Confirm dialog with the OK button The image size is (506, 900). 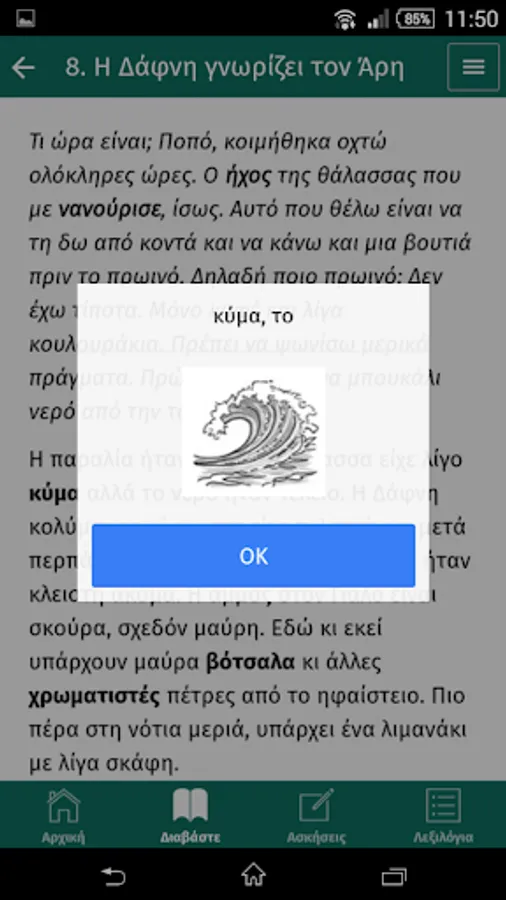point(253,556)
